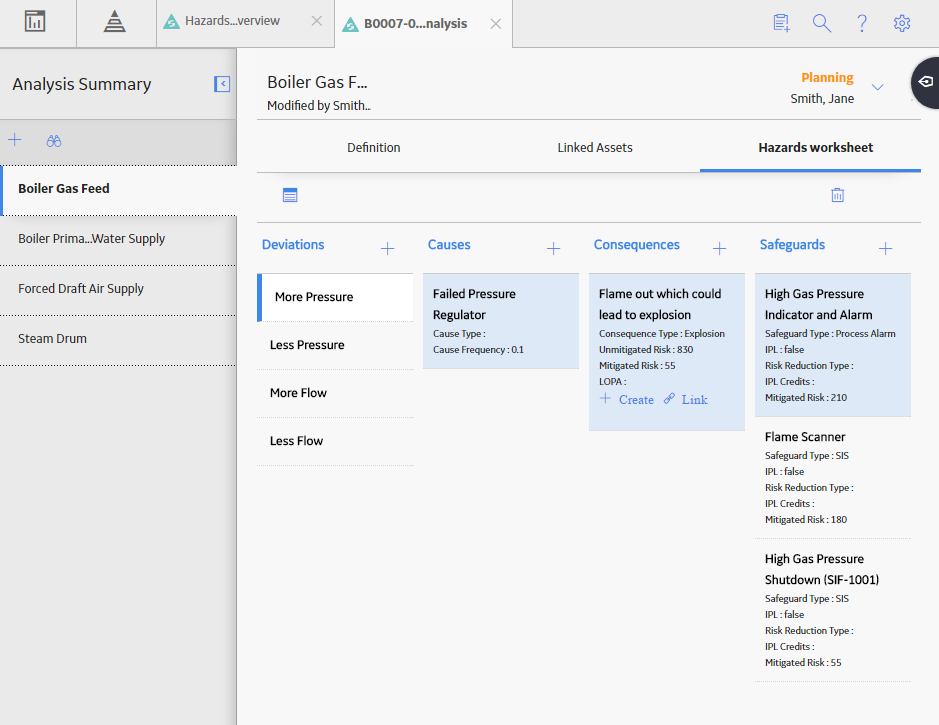Click the Planning status label

pyautogui.click(x=827, y=78)
